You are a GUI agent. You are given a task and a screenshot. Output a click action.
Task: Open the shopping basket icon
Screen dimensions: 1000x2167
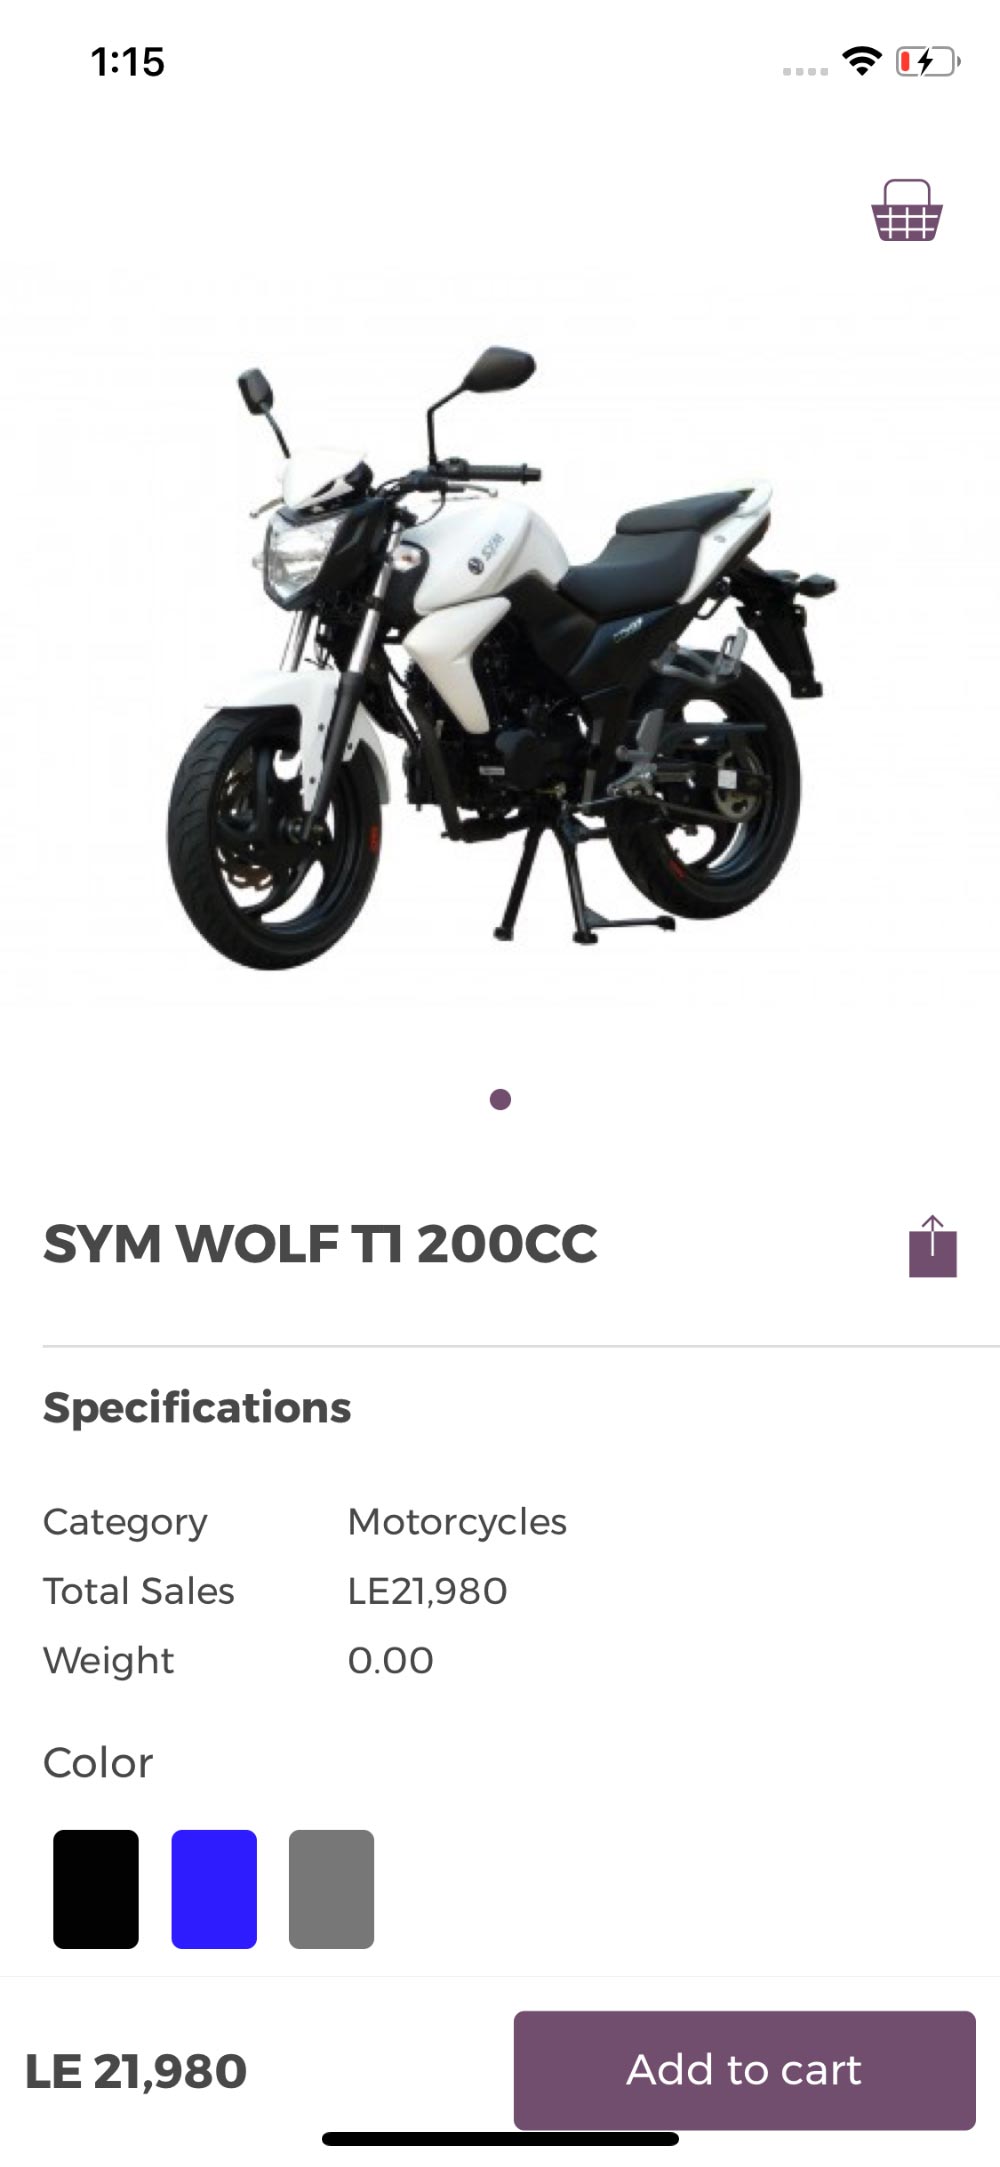point(907,211)
